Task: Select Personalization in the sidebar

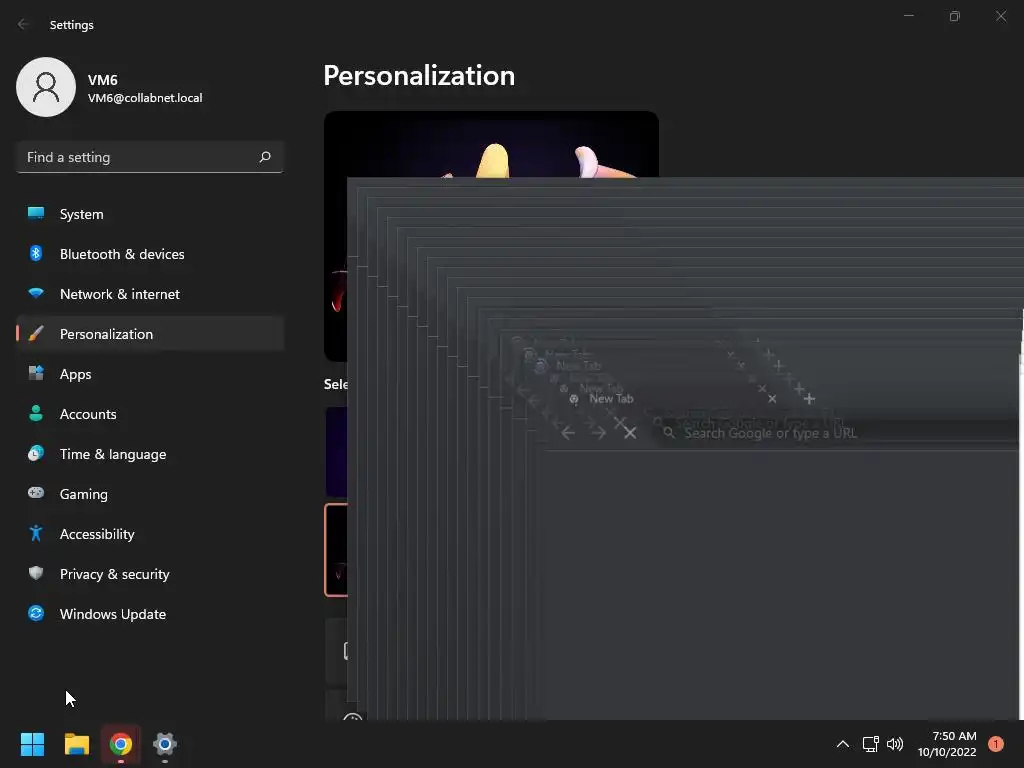Action: (150, 334)
